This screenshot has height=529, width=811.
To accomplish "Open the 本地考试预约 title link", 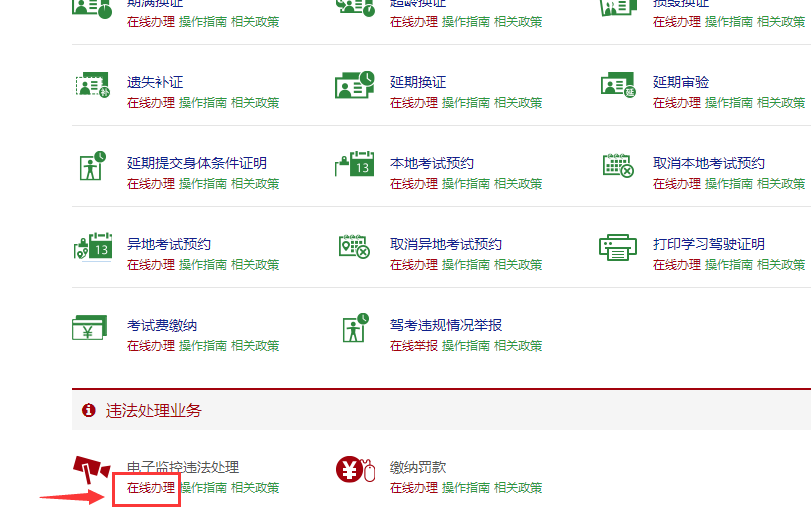I will point(432,163).
